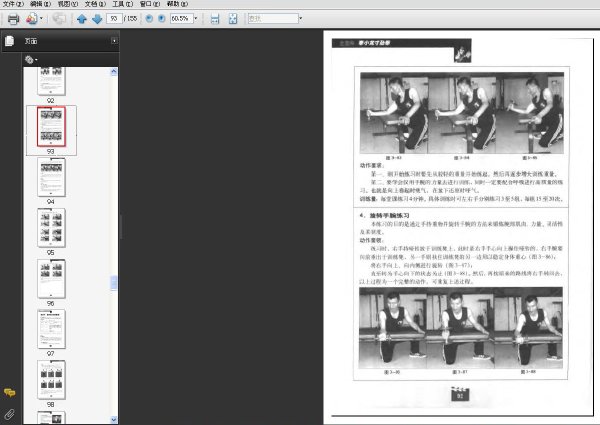The height and width of the screenshot is (425, 600).
Task: Click thumbnail scrollbar up arrow
Action: [114, 72]
